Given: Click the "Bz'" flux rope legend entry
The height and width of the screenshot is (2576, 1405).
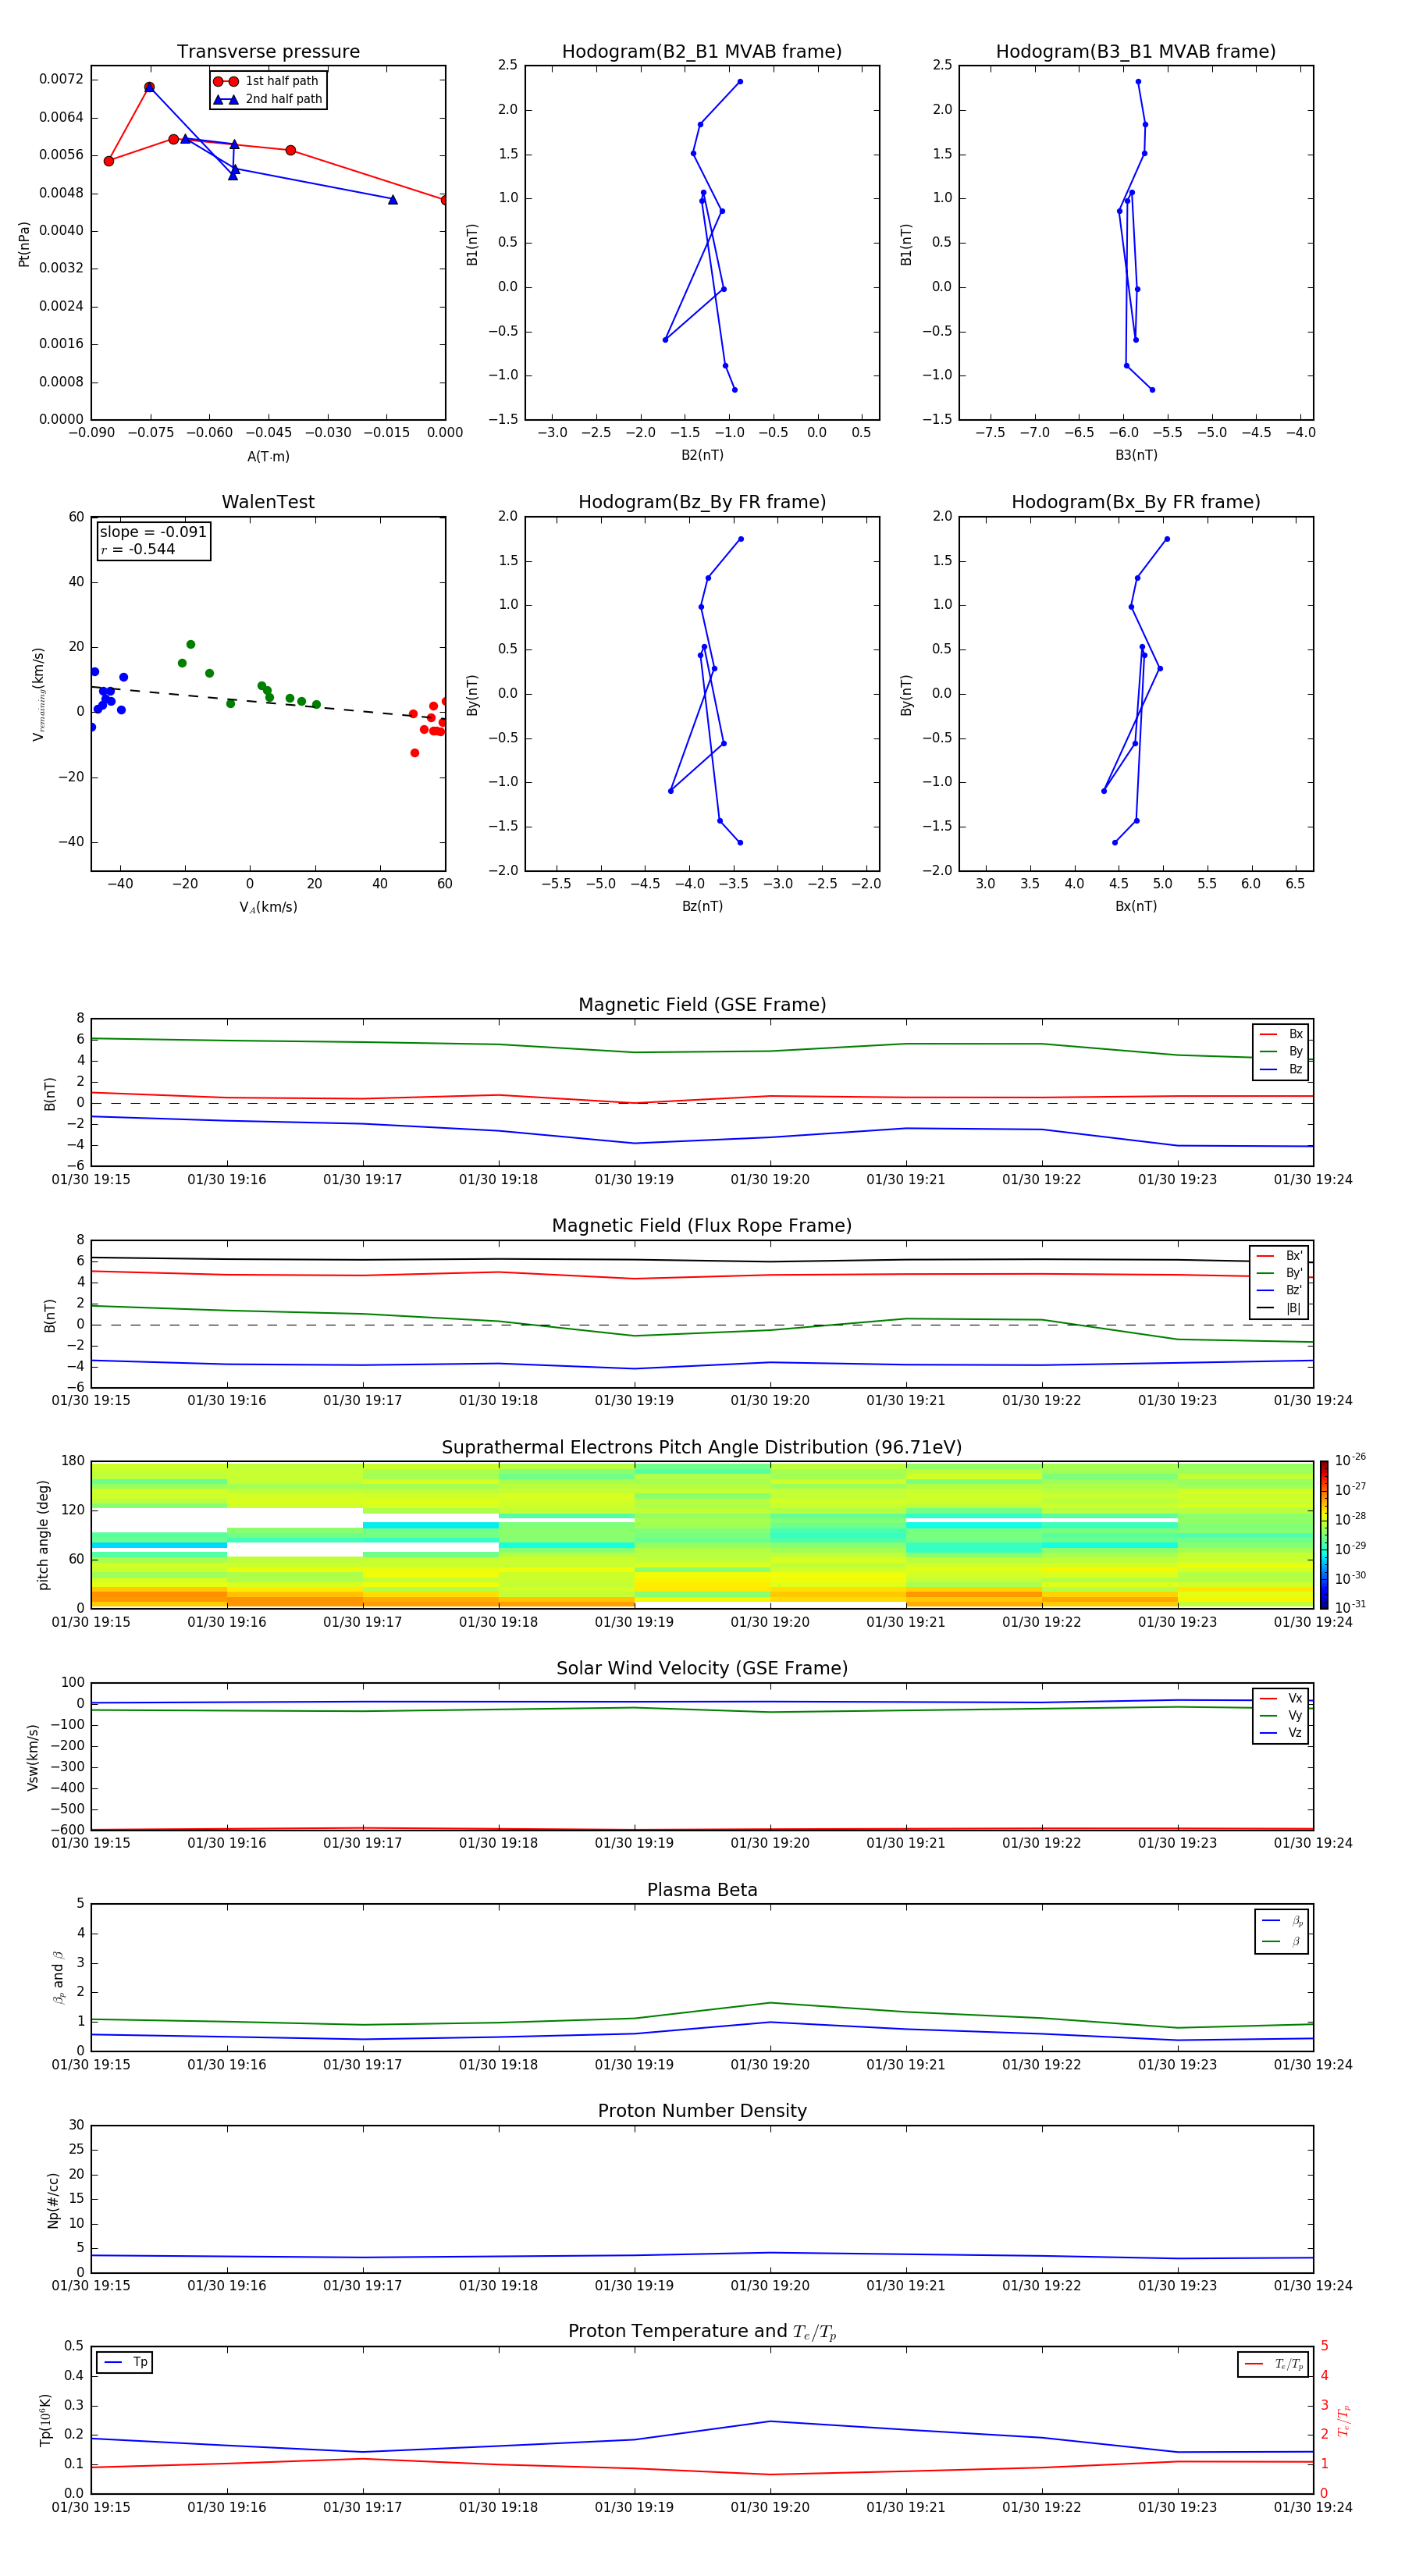Looking at the screenshot, I should point(1280,1290).
